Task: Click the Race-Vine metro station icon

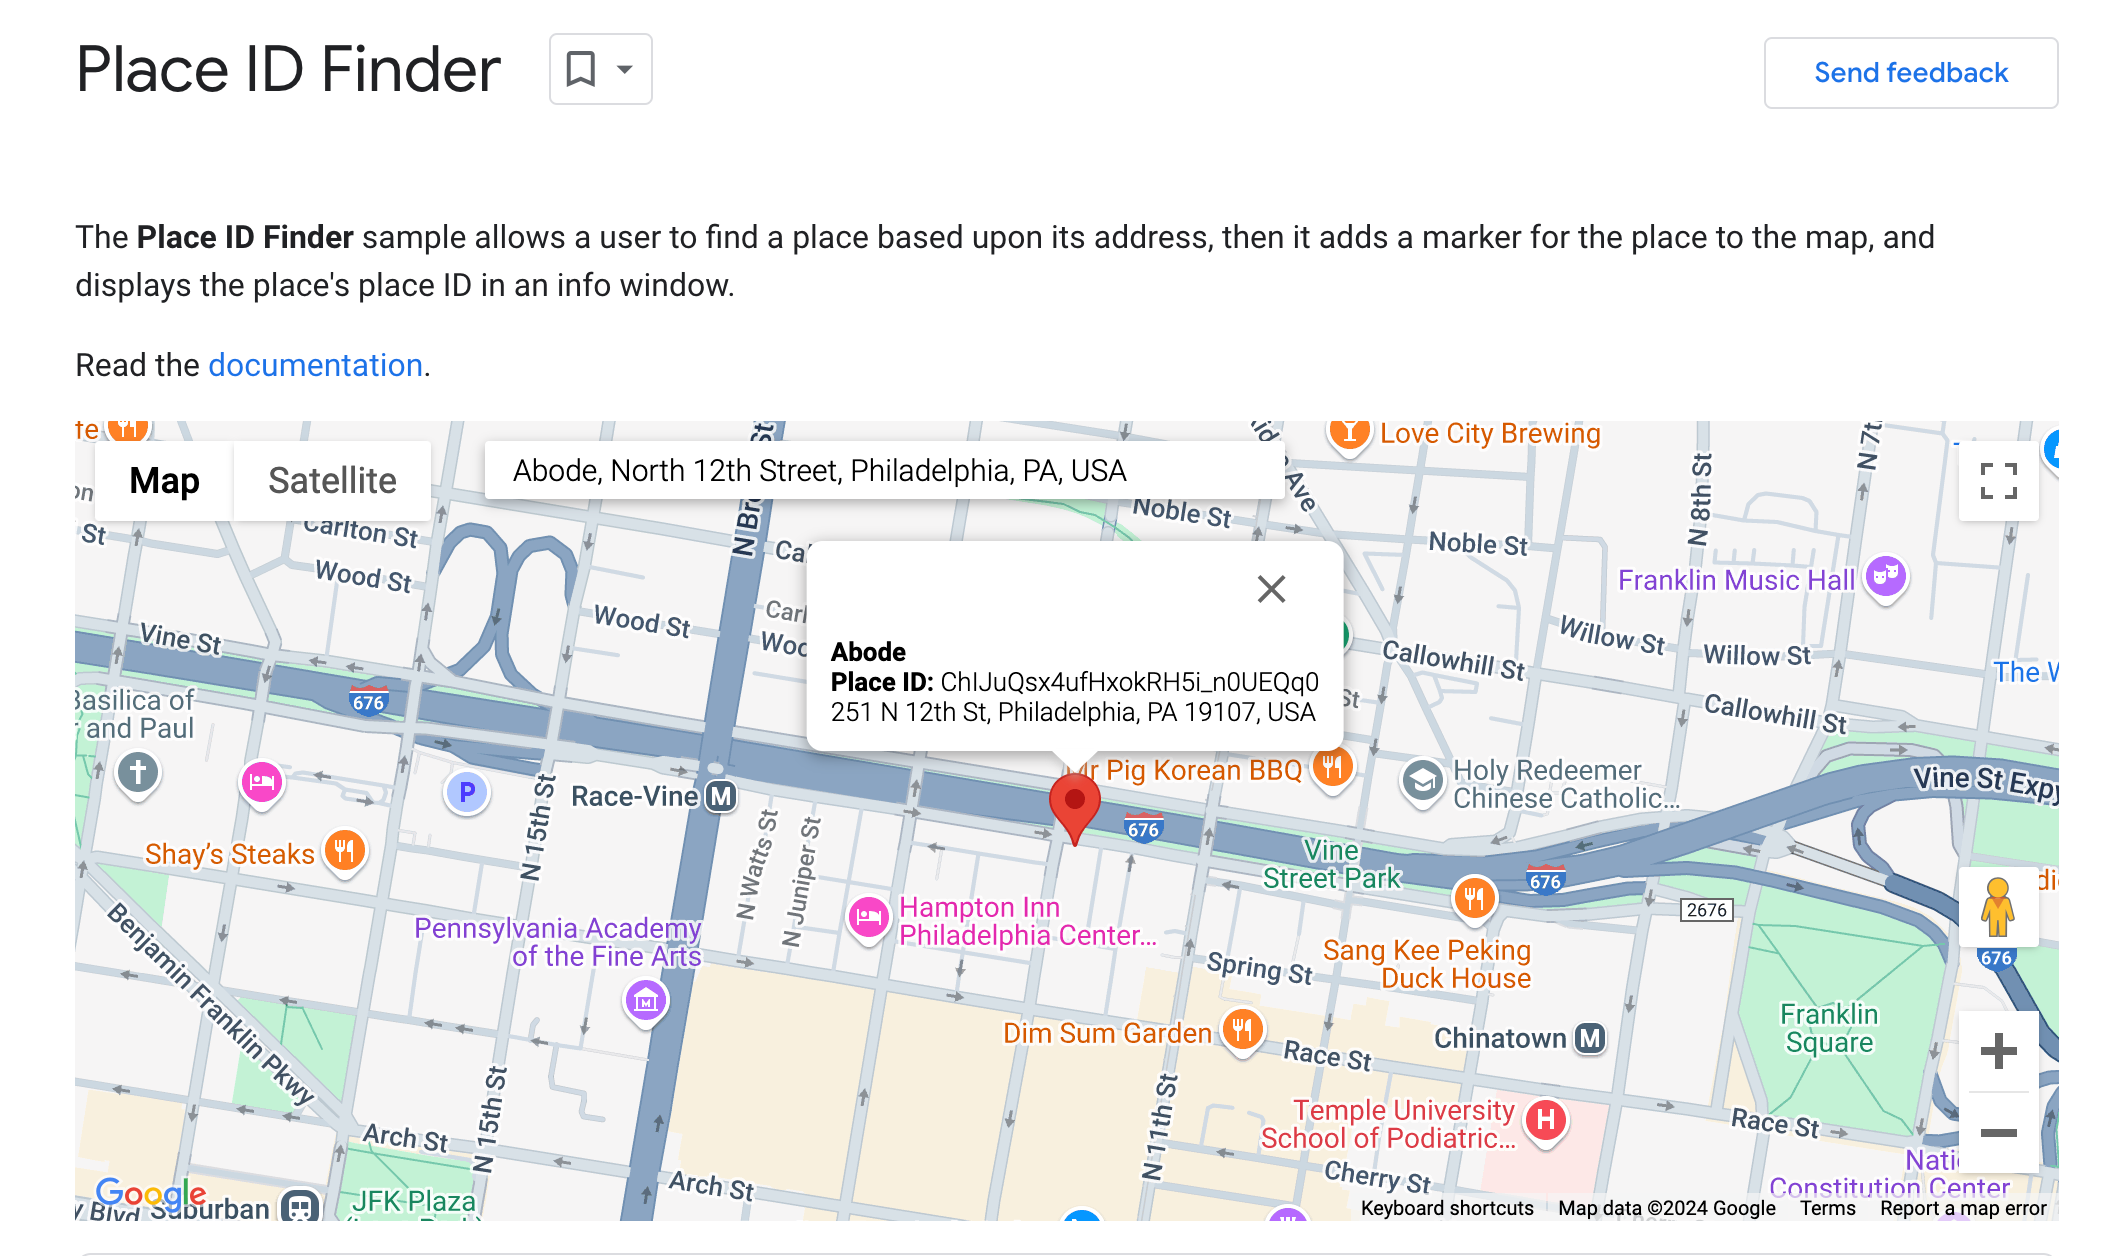Action: 720,797
